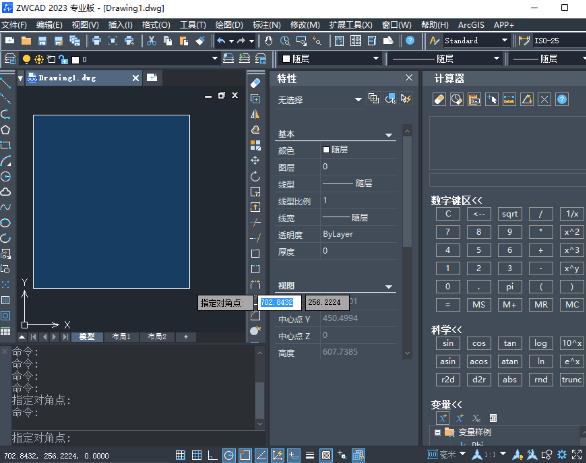The width and height of the screenshot is (586, 463).
Task: Select the Line drawing tool
Action: (x=5, y=83)
